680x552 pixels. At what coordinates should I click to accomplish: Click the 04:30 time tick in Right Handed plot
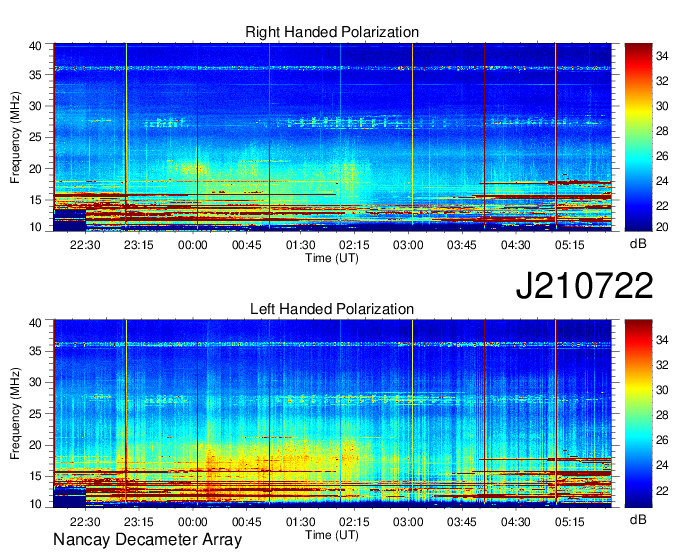tap(516, 245)
